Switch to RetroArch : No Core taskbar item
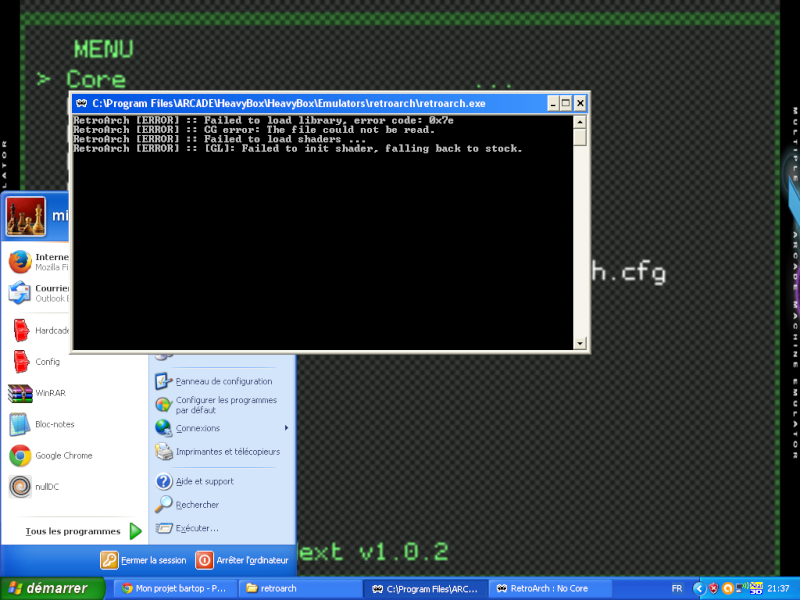The width and height of the screenshot is (800, 600). pyautogui.click(x=551, y=589)
